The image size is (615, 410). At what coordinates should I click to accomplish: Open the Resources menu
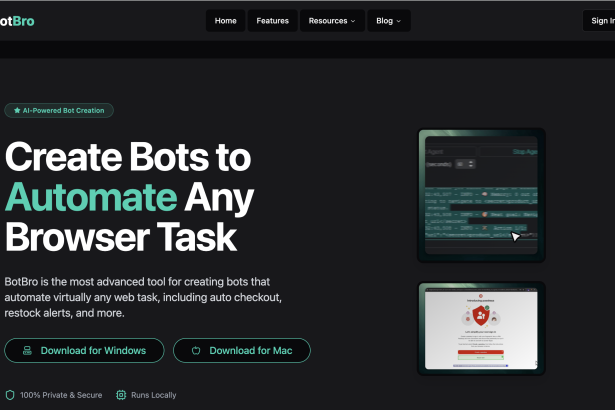tap(332, 21)
